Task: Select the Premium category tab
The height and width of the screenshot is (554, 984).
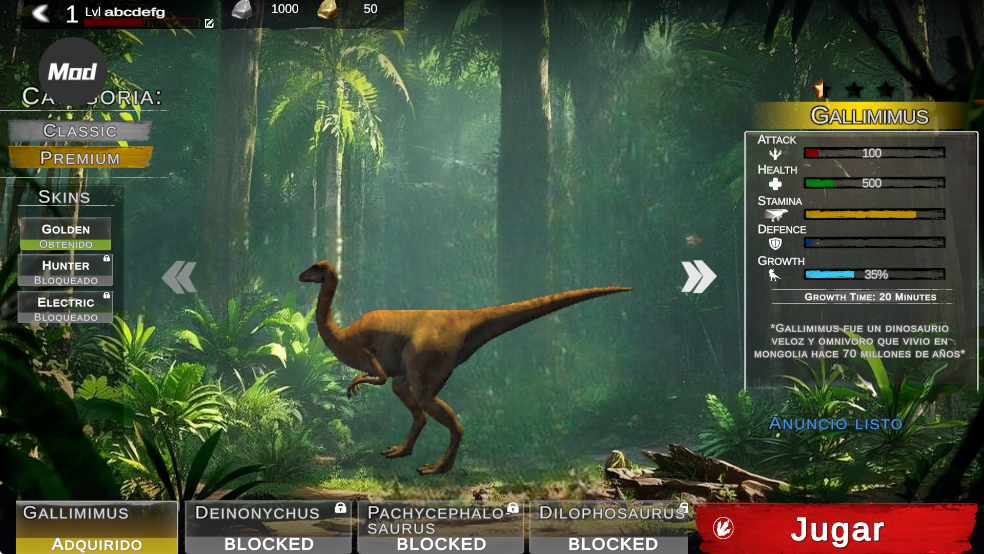Action: tap(80, 158)
